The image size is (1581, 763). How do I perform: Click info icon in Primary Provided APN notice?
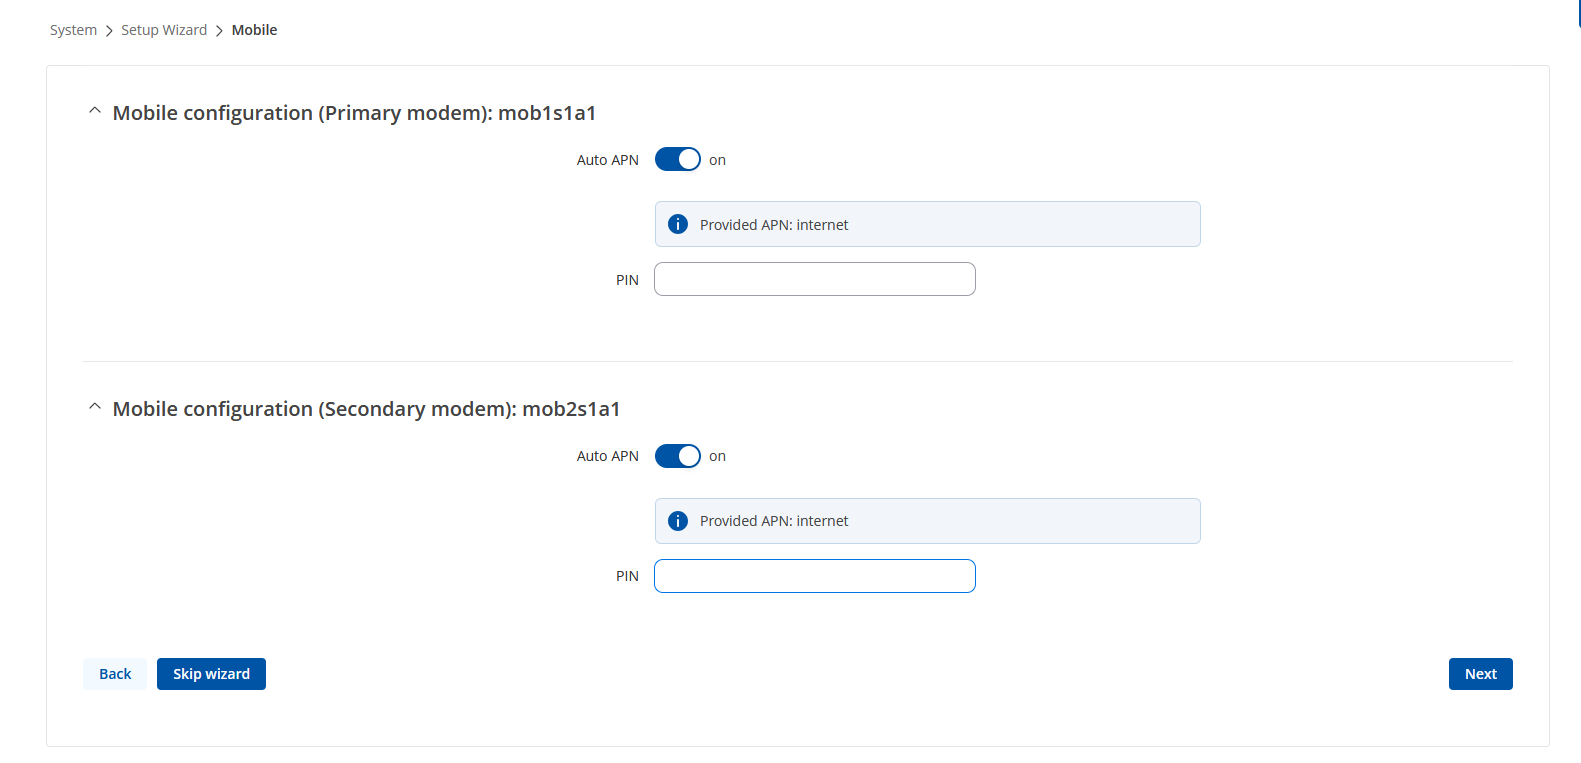678,224
